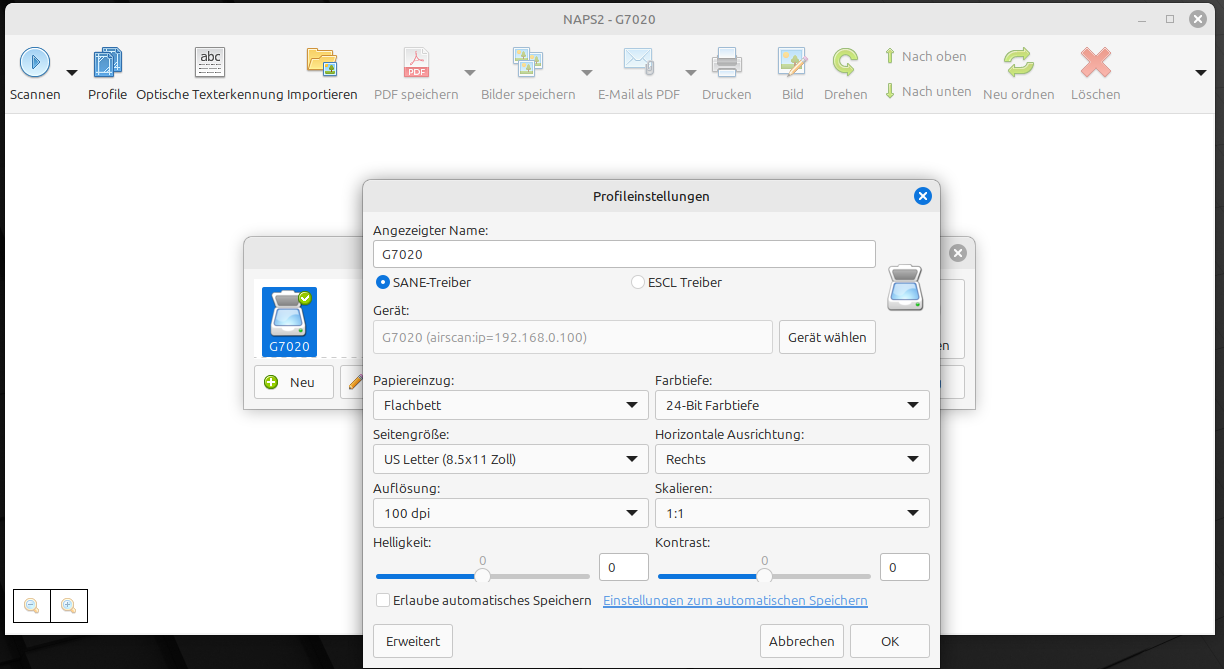This screenshot has height=669, width=1224.
Task: Move page up with Nach oben
Action: tap(926, 56)
